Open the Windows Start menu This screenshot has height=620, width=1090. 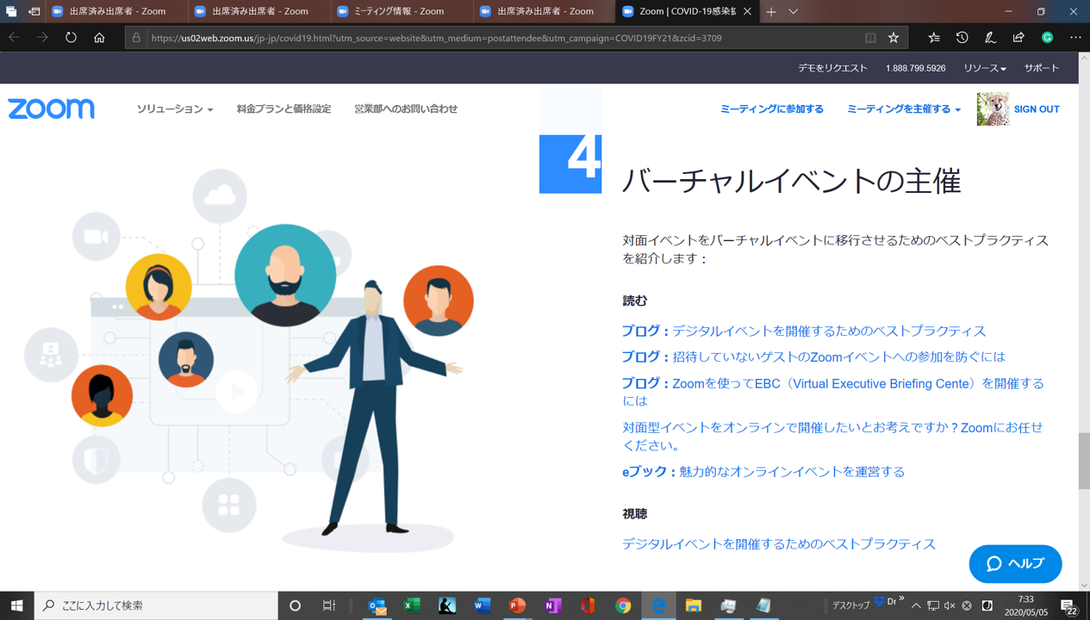[x=17, y=605]
